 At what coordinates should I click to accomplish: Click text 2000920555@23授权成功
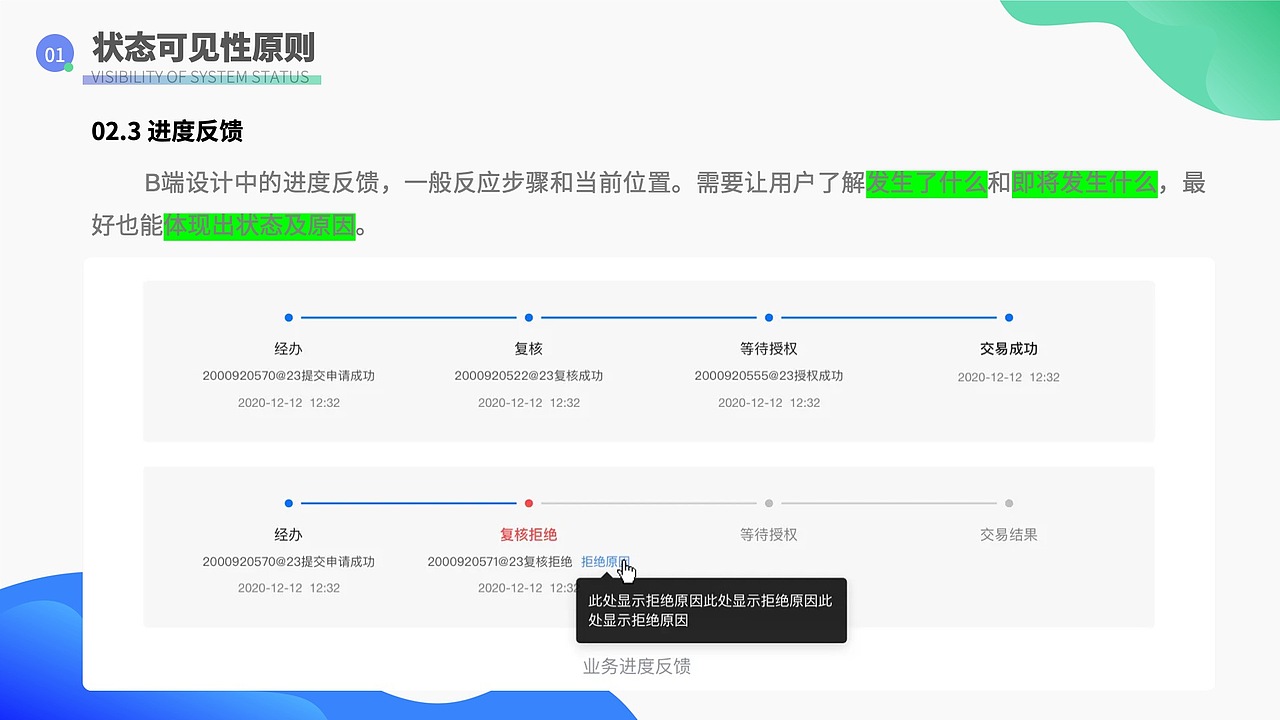[769, 376]
